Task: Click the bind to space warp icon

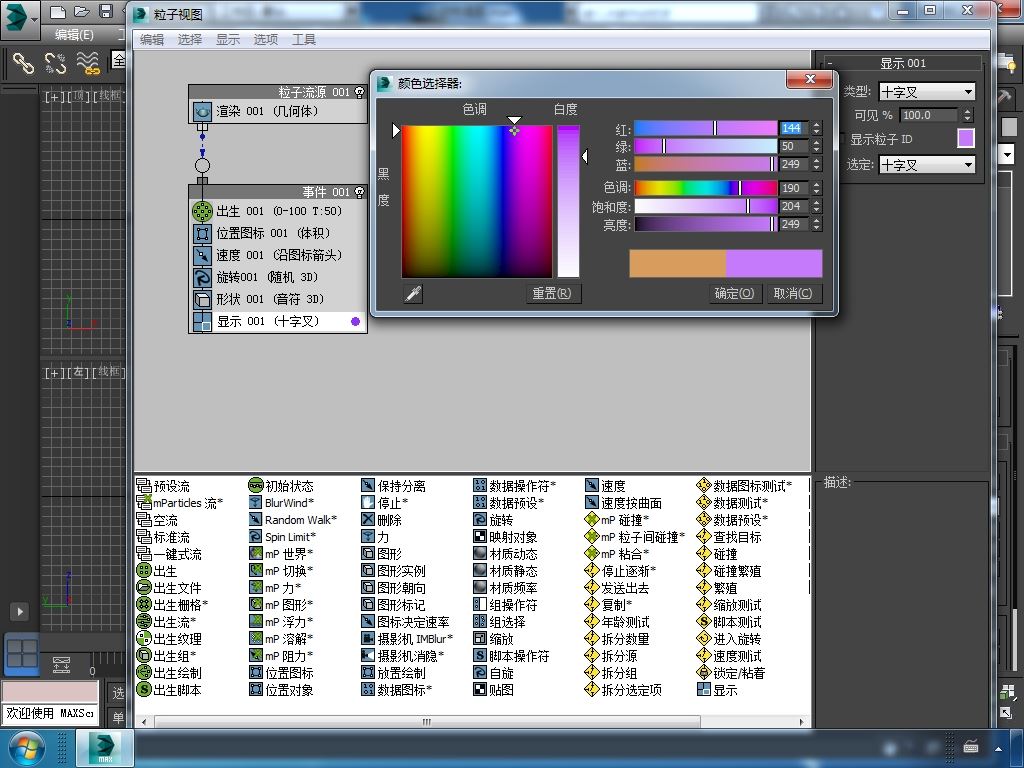Action: (x=88, y=63)
